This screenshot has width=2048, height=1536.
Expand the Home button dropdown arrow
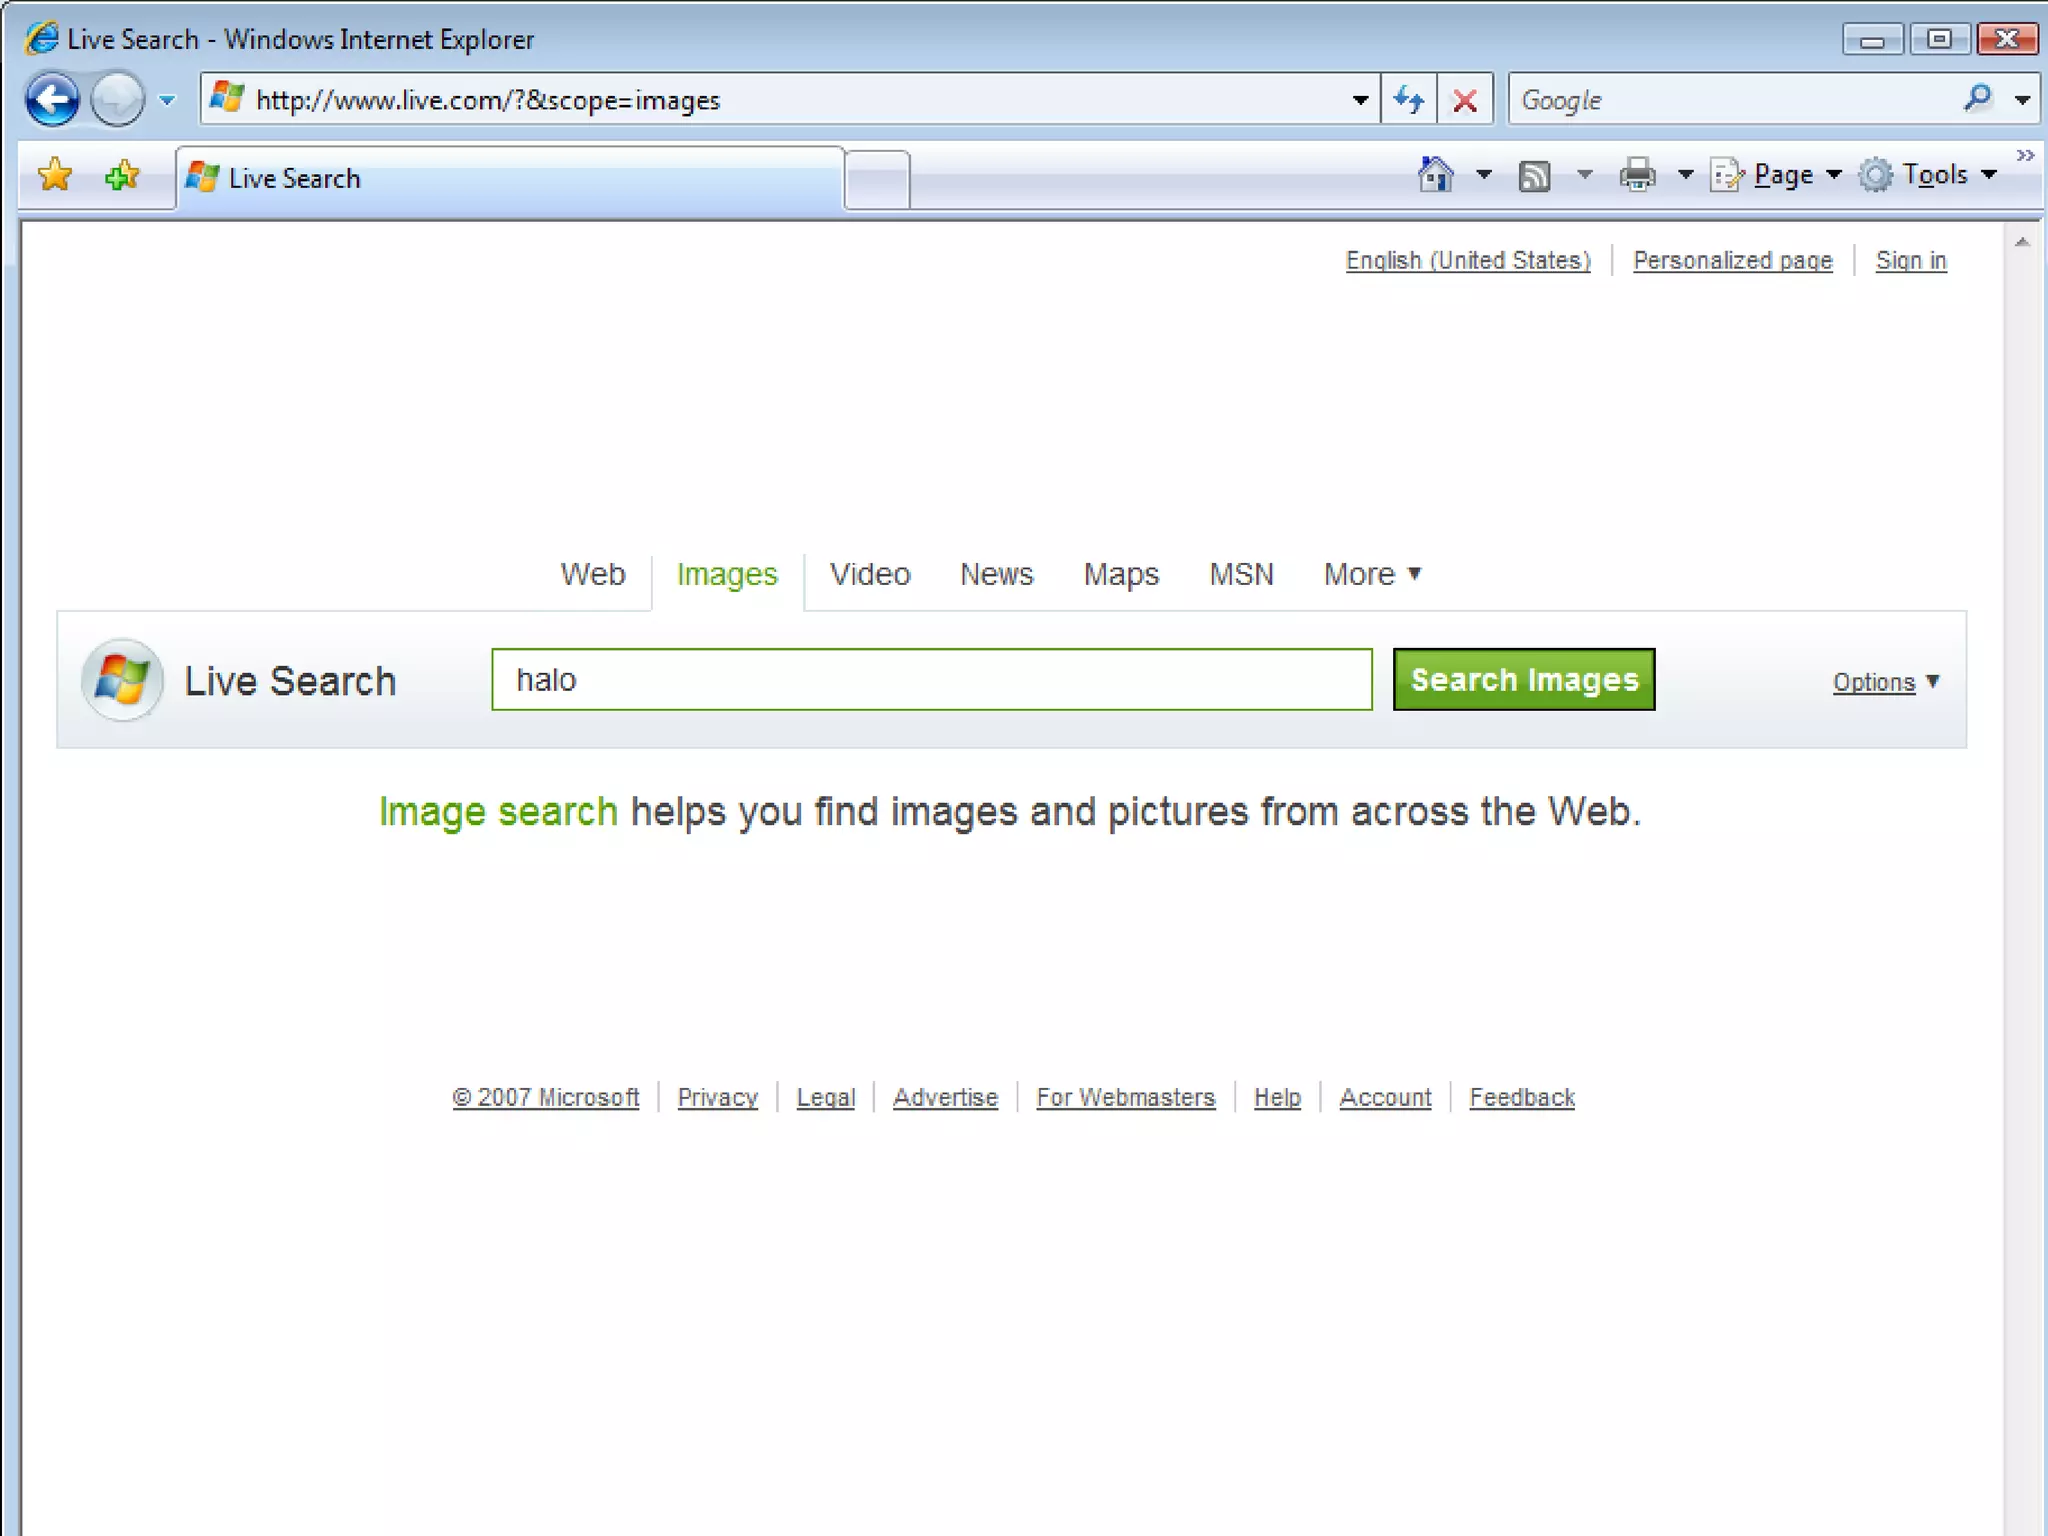1484,175
